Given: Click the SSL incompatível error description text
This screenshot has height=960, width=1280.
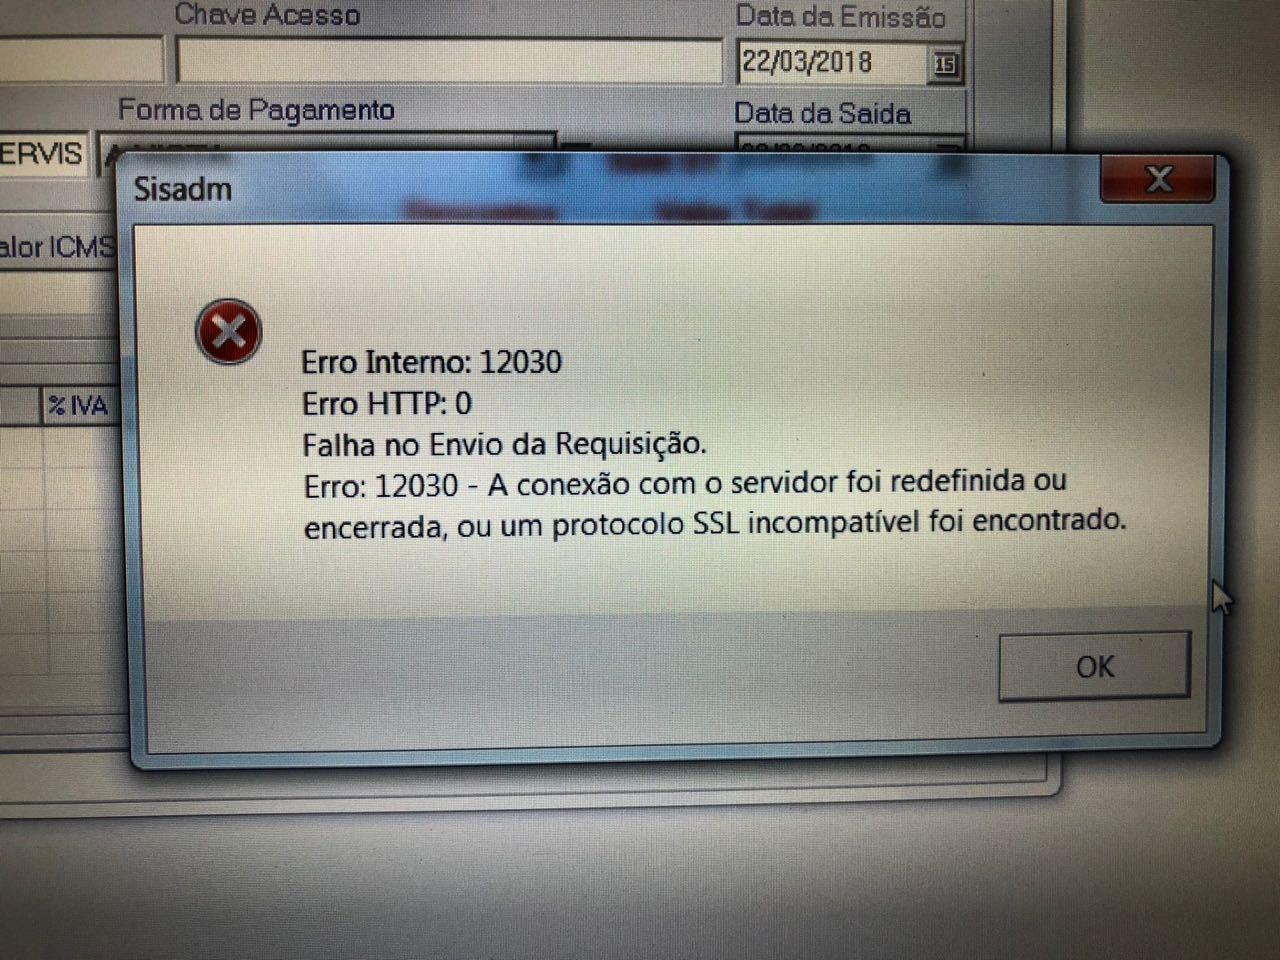Looking at the screenshot, I should click(715, 503).
